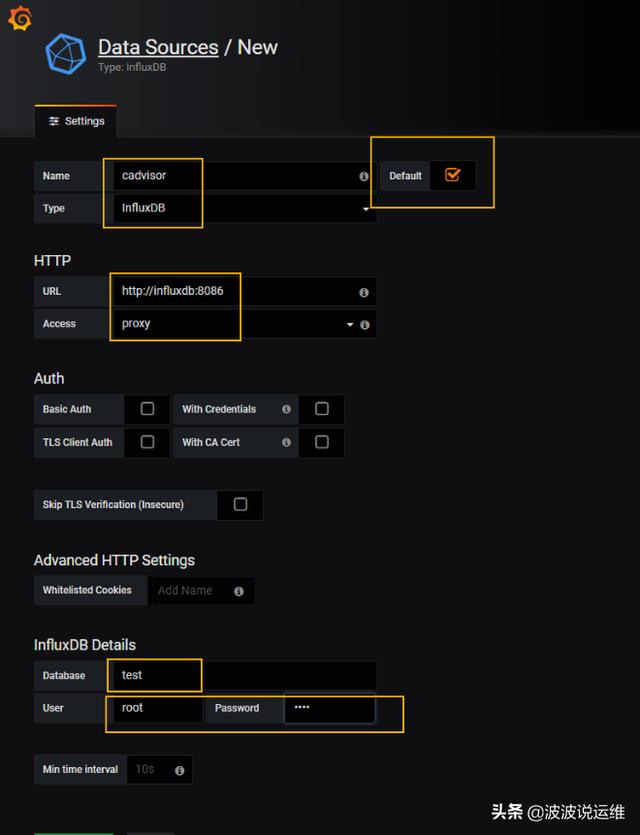Image resolution: width=640 pixels, height=835 pixels.
Task: Click the User field containing root
Action: pyautogui.click(x=158, y=708)
